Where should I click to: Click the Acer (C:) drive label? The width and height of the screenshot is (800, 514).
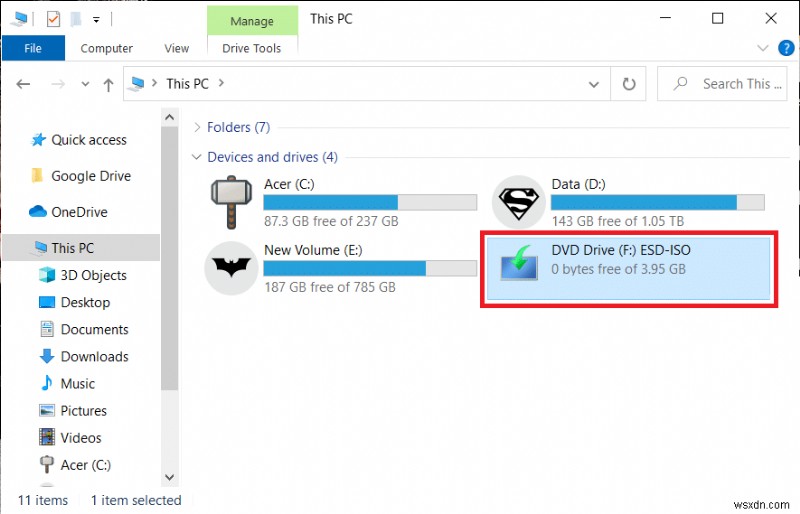tap(289, 184)
